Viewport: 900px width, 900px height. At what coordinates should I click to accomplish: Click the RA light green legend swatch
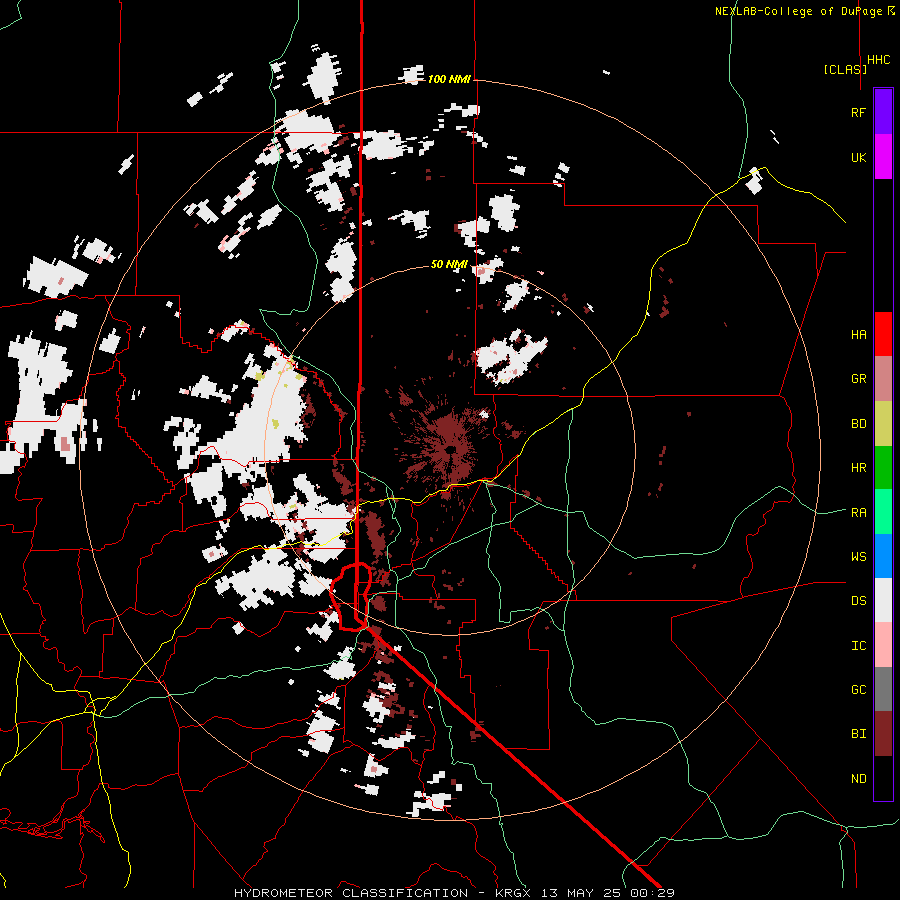point(883,512)
